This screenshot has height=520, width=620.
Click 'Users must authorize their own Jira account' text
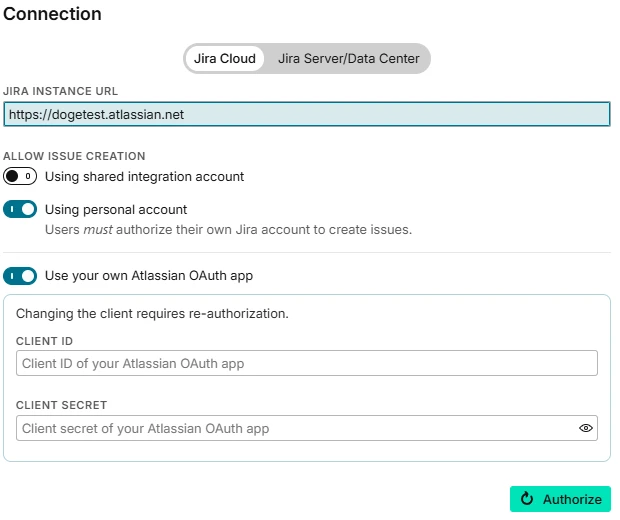(229, 229)
